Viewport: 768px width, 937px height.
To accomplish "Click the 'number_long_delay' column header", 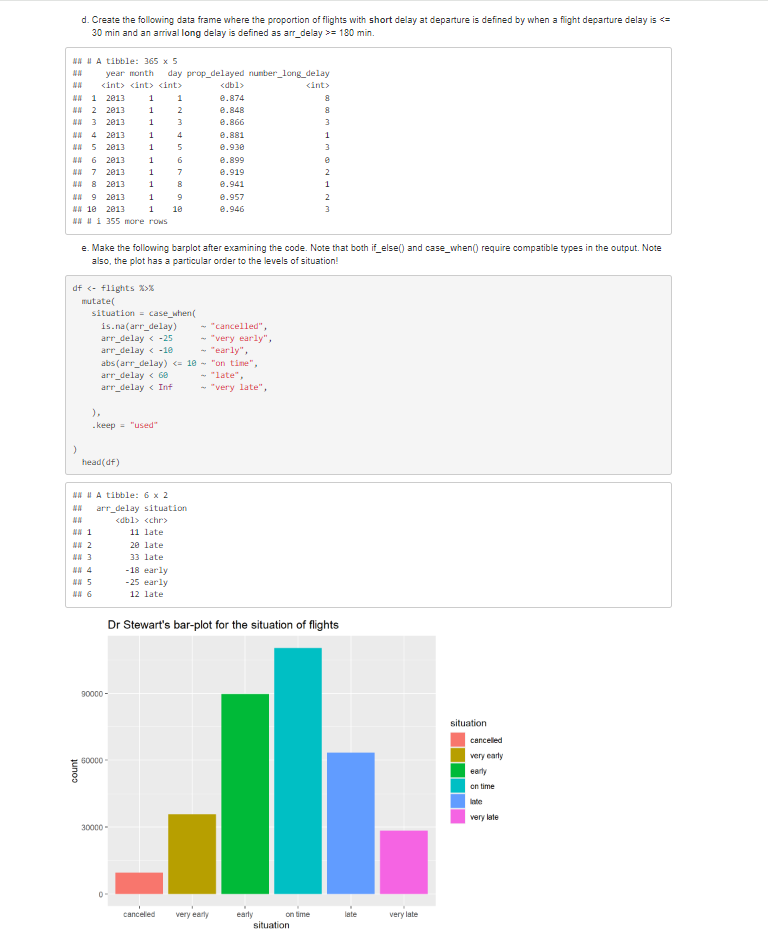I will click(289, 74).
